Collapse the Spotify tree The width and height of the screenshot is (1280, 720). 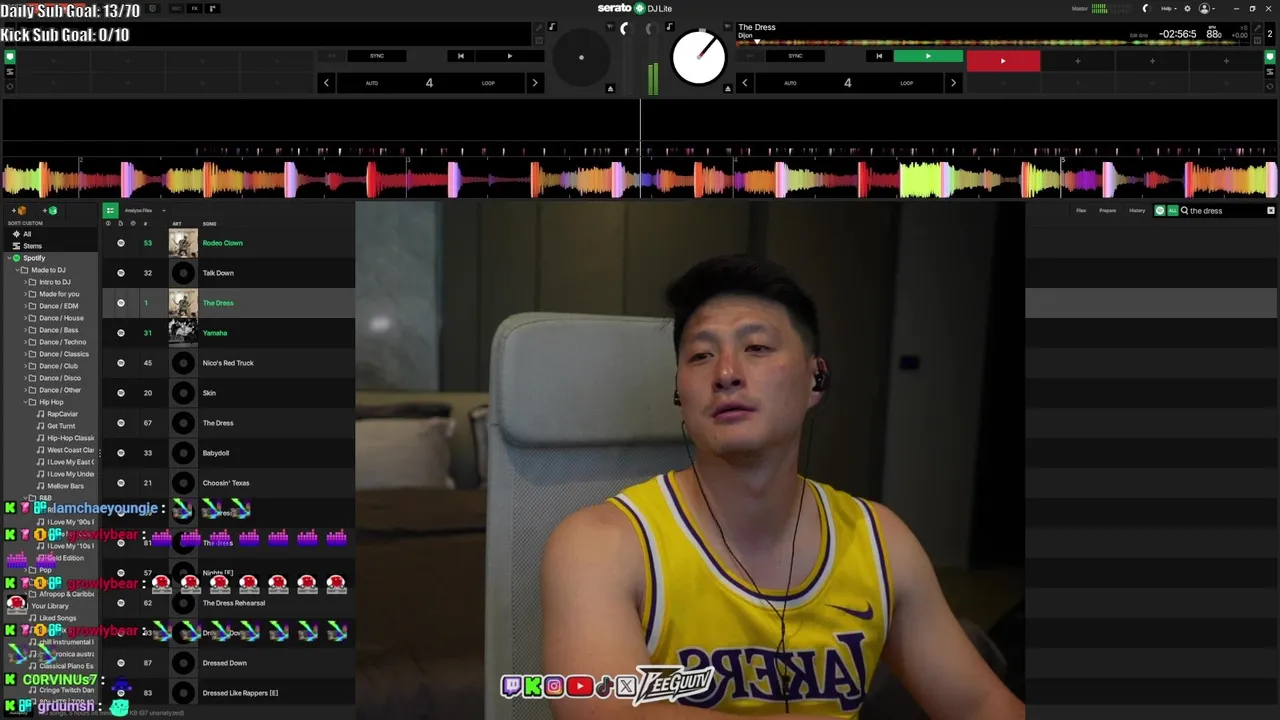pos(8,258)
